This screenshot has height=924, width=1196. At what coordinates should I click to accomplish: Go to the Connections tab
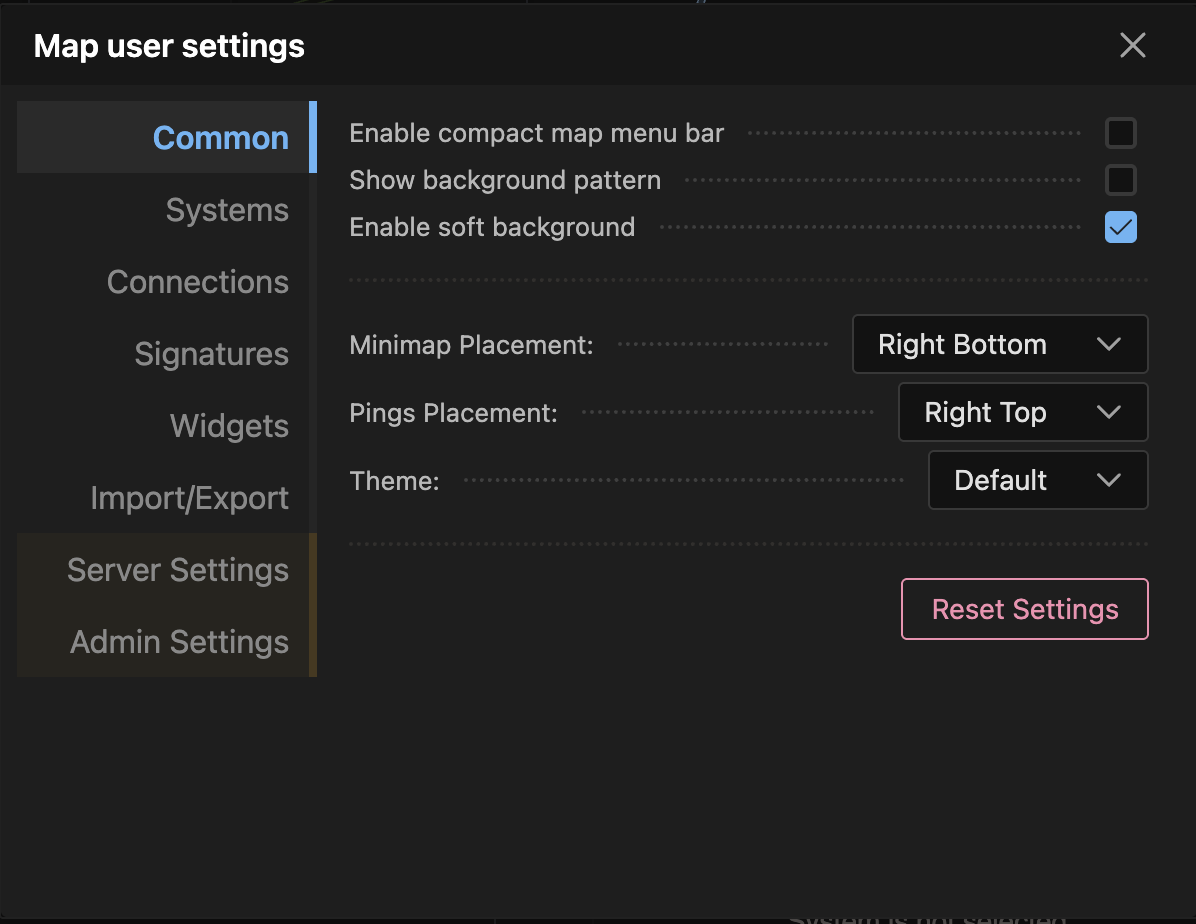(198, 282)
